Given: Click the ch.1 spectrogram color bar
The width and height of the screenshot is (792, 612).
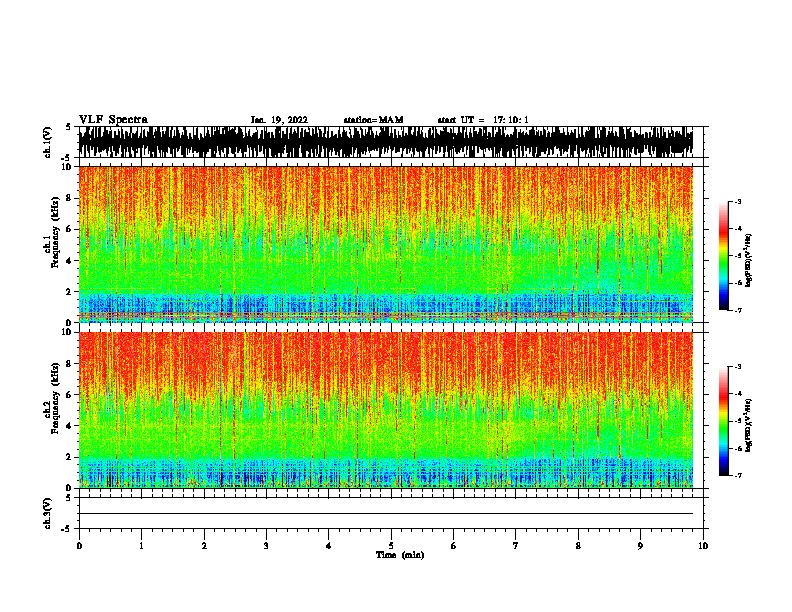Looking at the screenshot, I should pos(723,256).
